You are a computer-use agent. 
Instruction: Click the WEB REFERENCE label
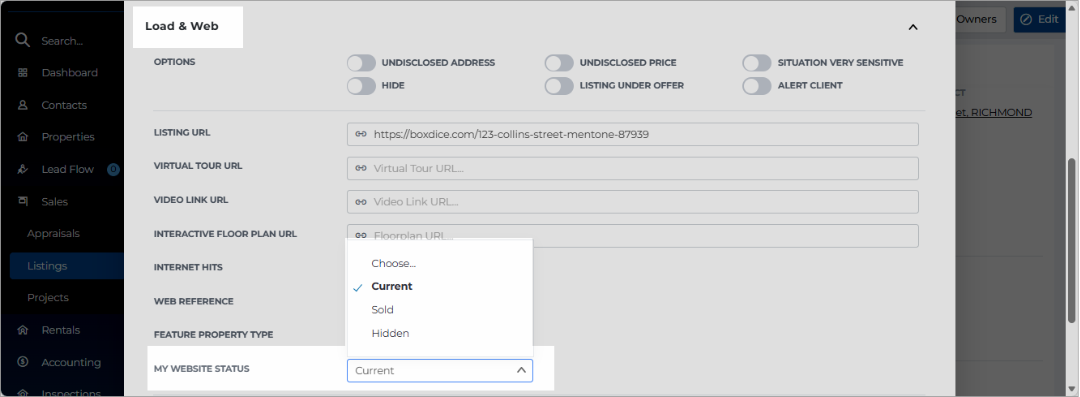tap(194, 301)
